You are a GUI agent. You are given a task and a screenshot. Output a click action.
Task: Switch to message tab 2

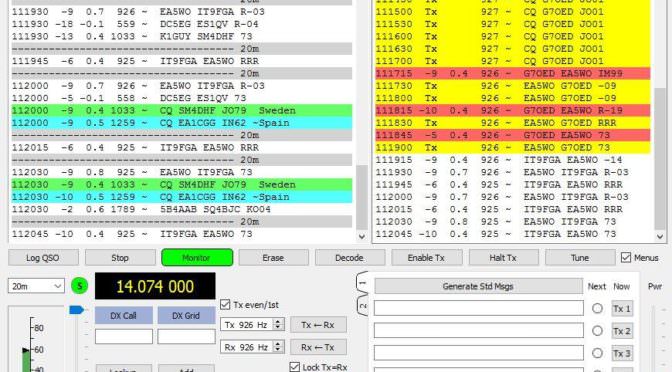(362, 306)
